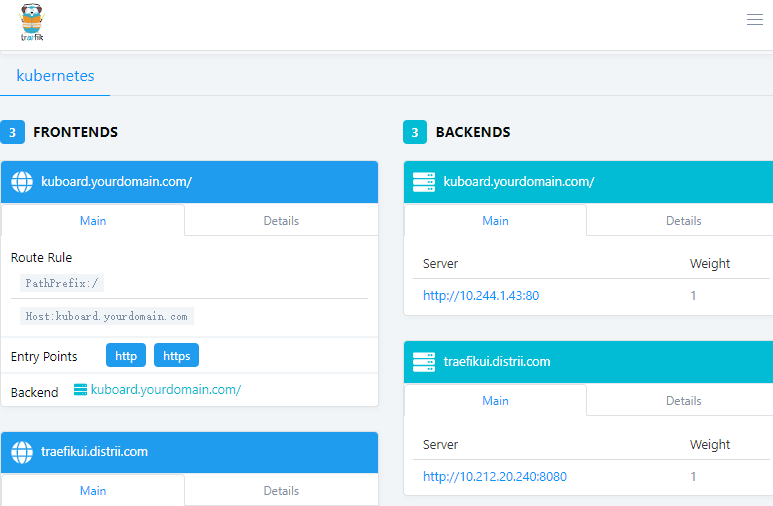The height and width of the screenshot is (506, 773).
Task: Open server link http://10.212.20.240:8080
Action: click(494, 476)
